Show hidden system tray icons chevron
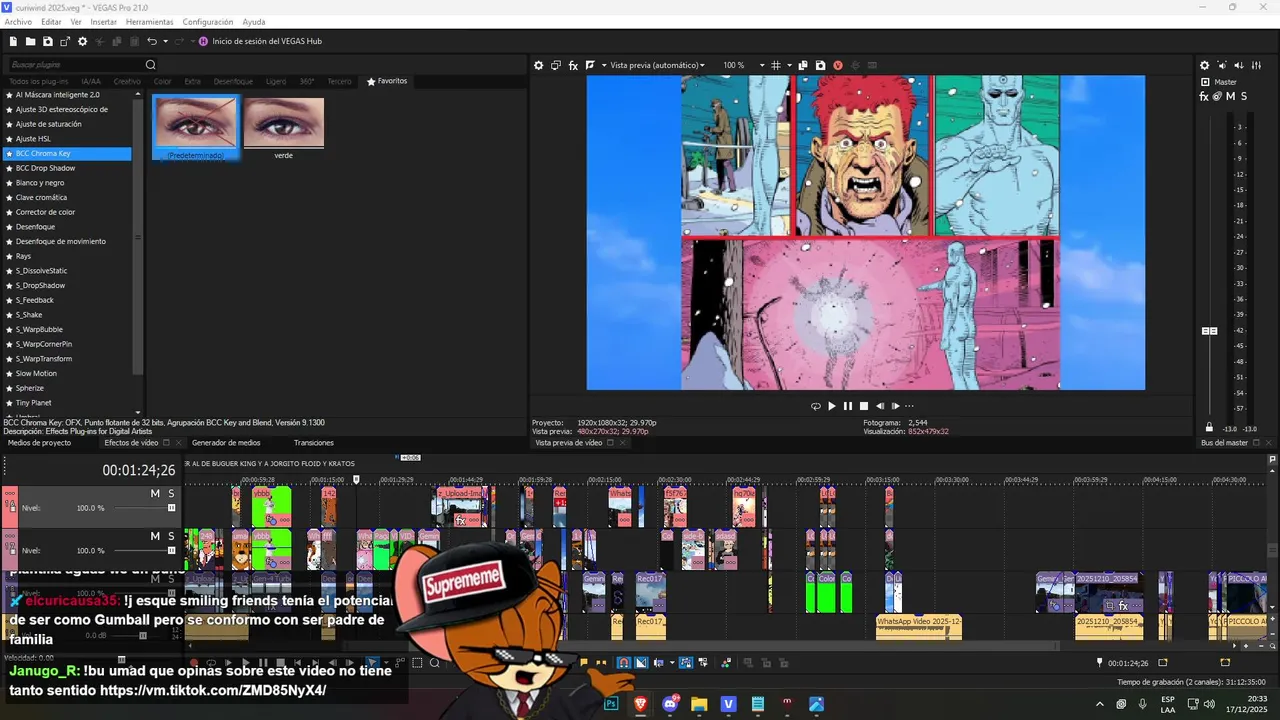The image size is (1280, 720). pos(1099,704)
